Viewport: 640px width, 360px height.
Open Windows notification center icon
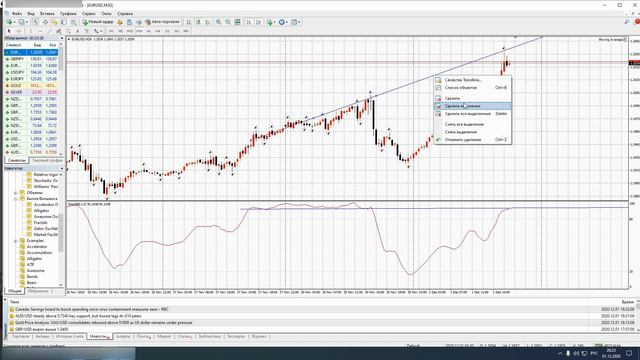(x=629, y=353)
